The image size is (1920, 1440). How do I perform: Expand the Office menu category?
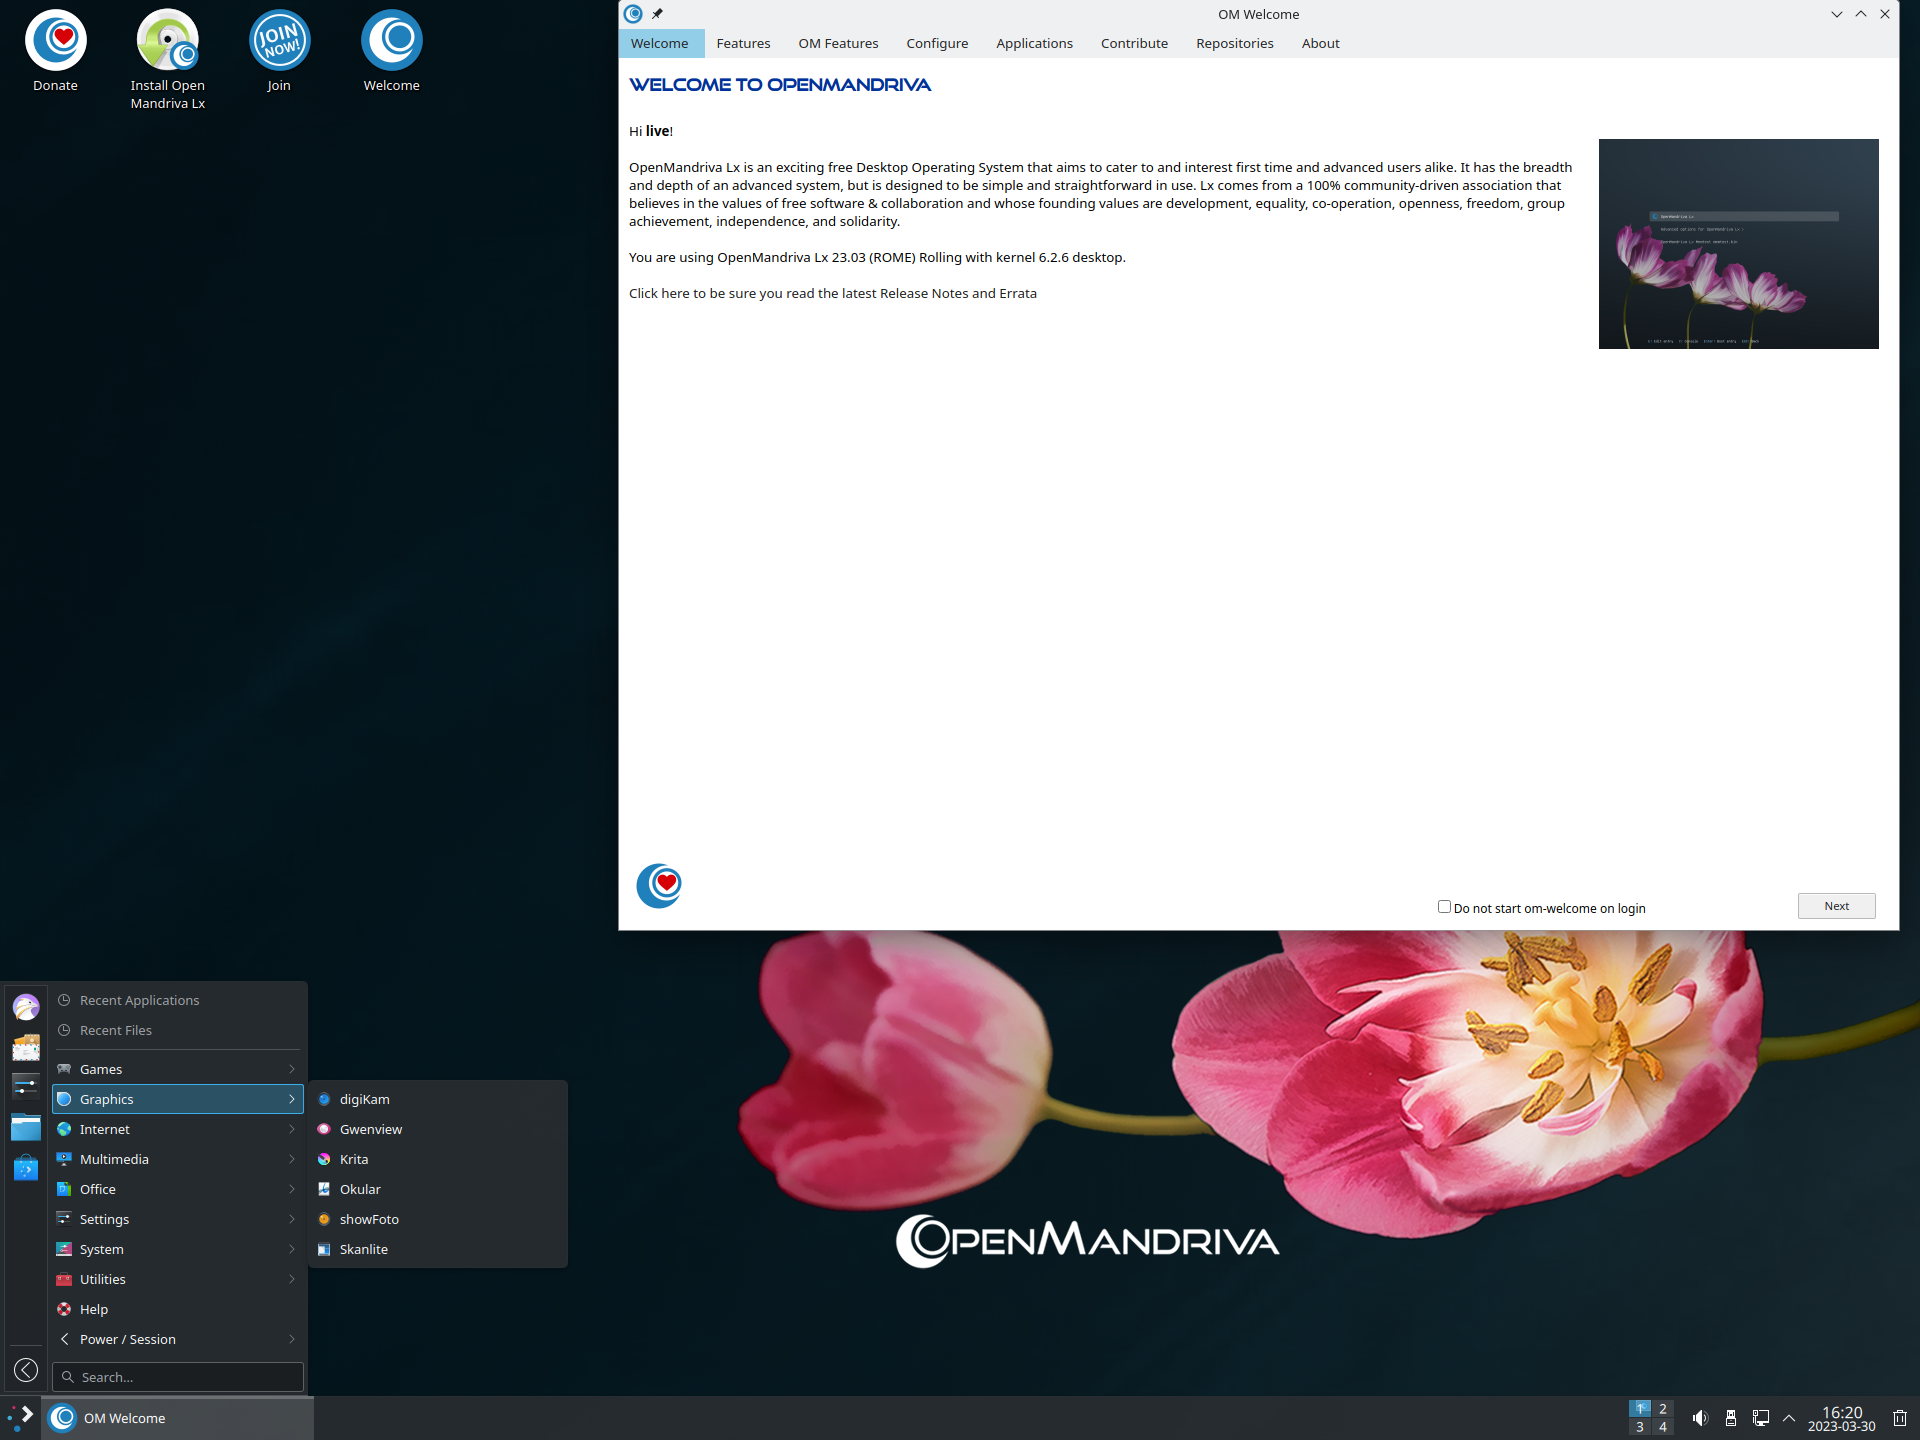tap(178, 1189)
